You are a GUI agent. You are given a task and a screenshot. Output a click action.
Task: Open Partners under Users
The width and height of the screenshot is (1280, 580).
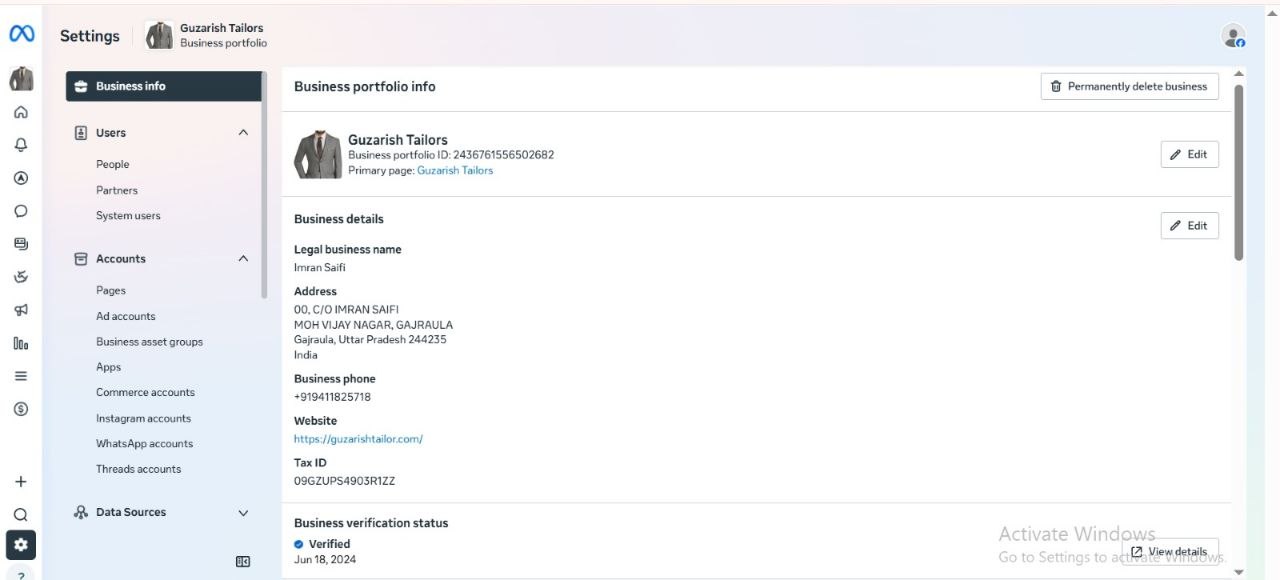coord(117,190)
